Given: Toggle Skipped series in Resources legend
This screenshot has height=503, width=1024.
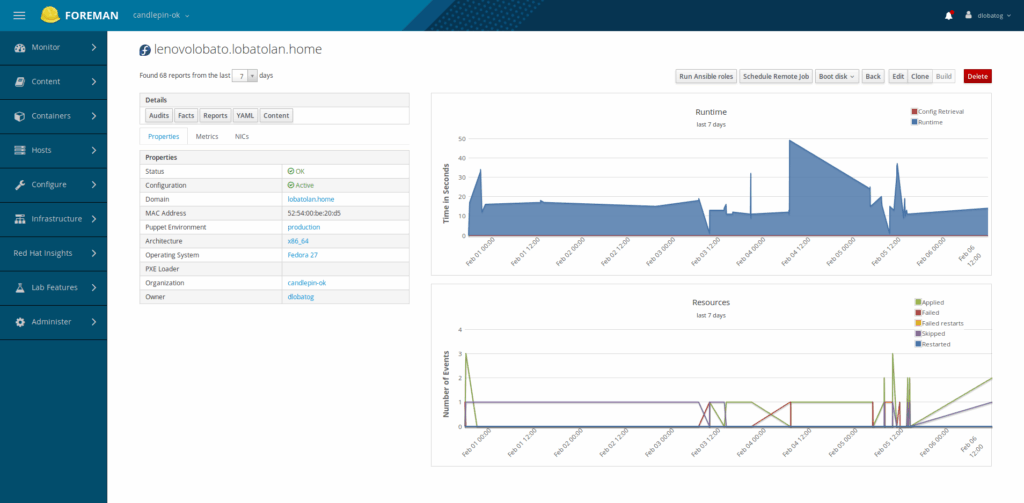Looking at the screenshot, I should 936,333.
